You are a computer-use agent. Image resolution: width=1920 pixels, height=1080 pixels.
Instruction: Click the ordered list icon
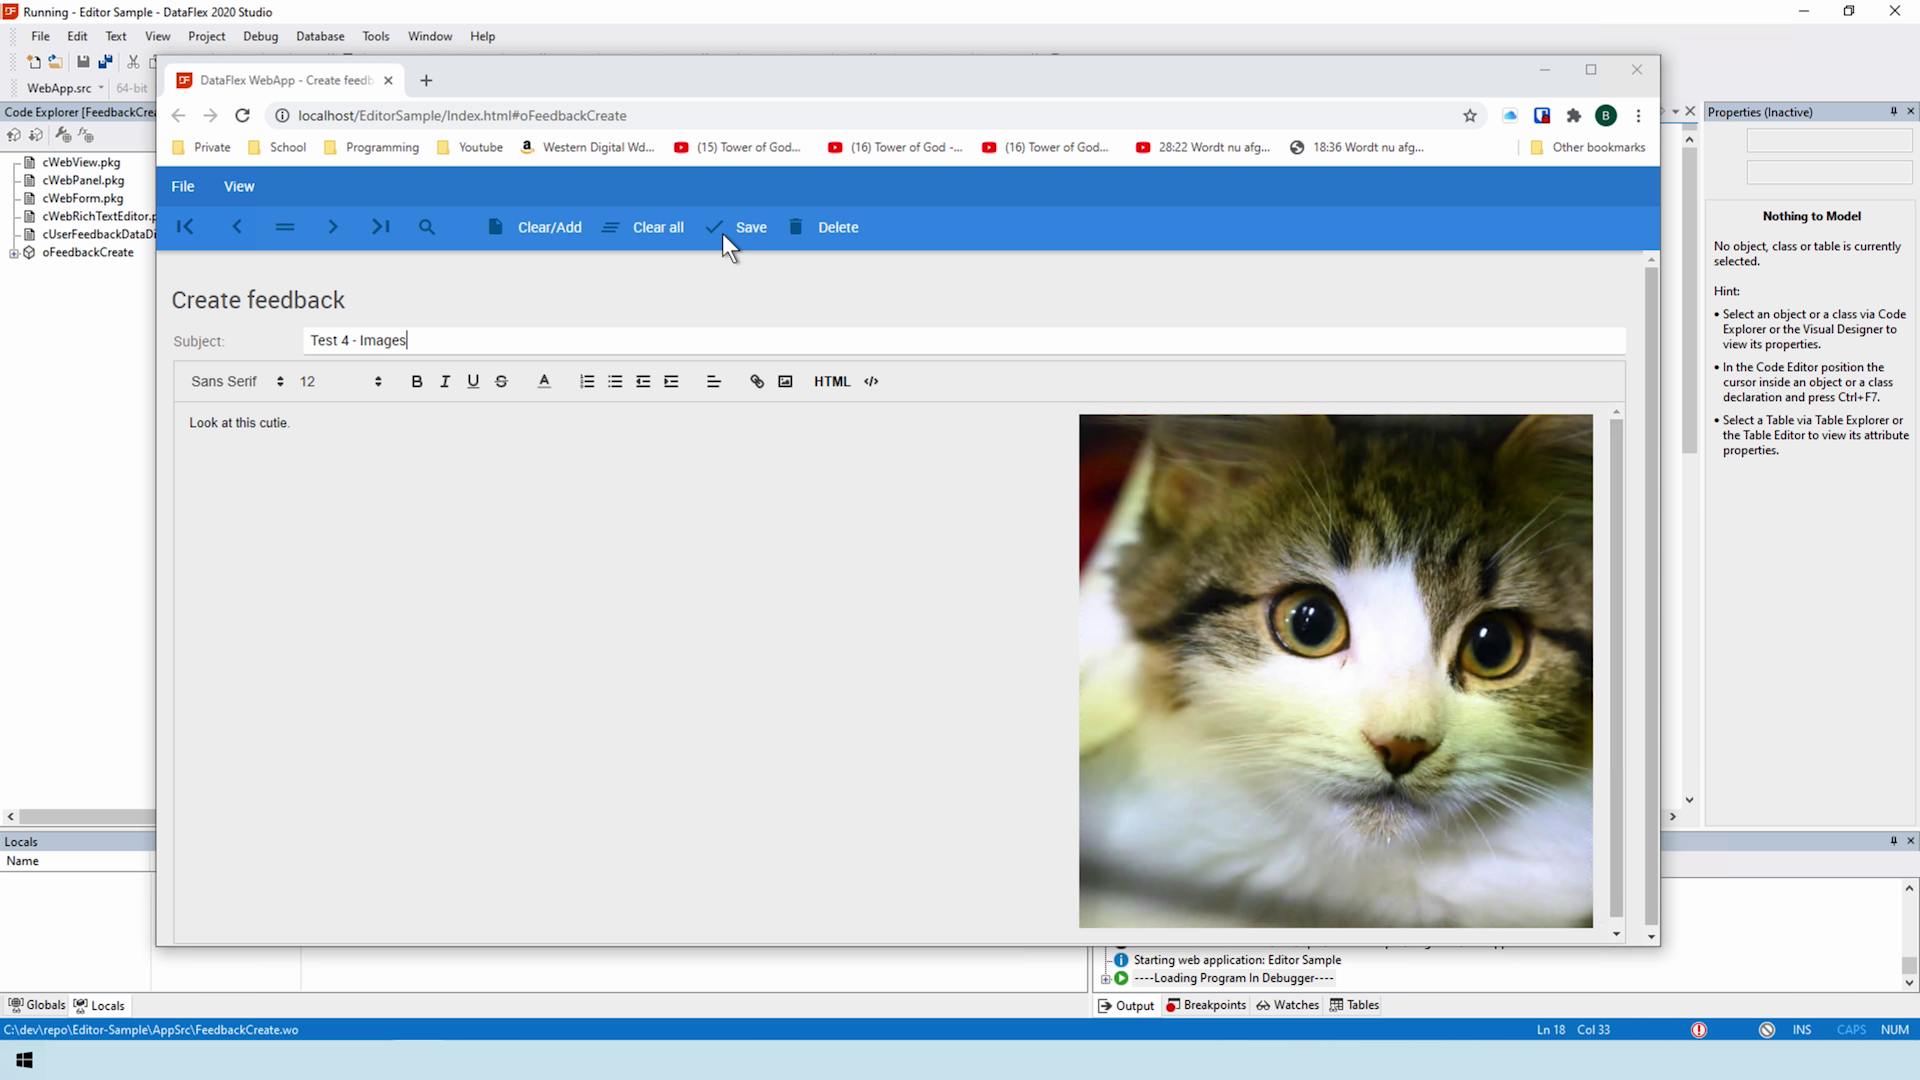(x=587, y=381)
